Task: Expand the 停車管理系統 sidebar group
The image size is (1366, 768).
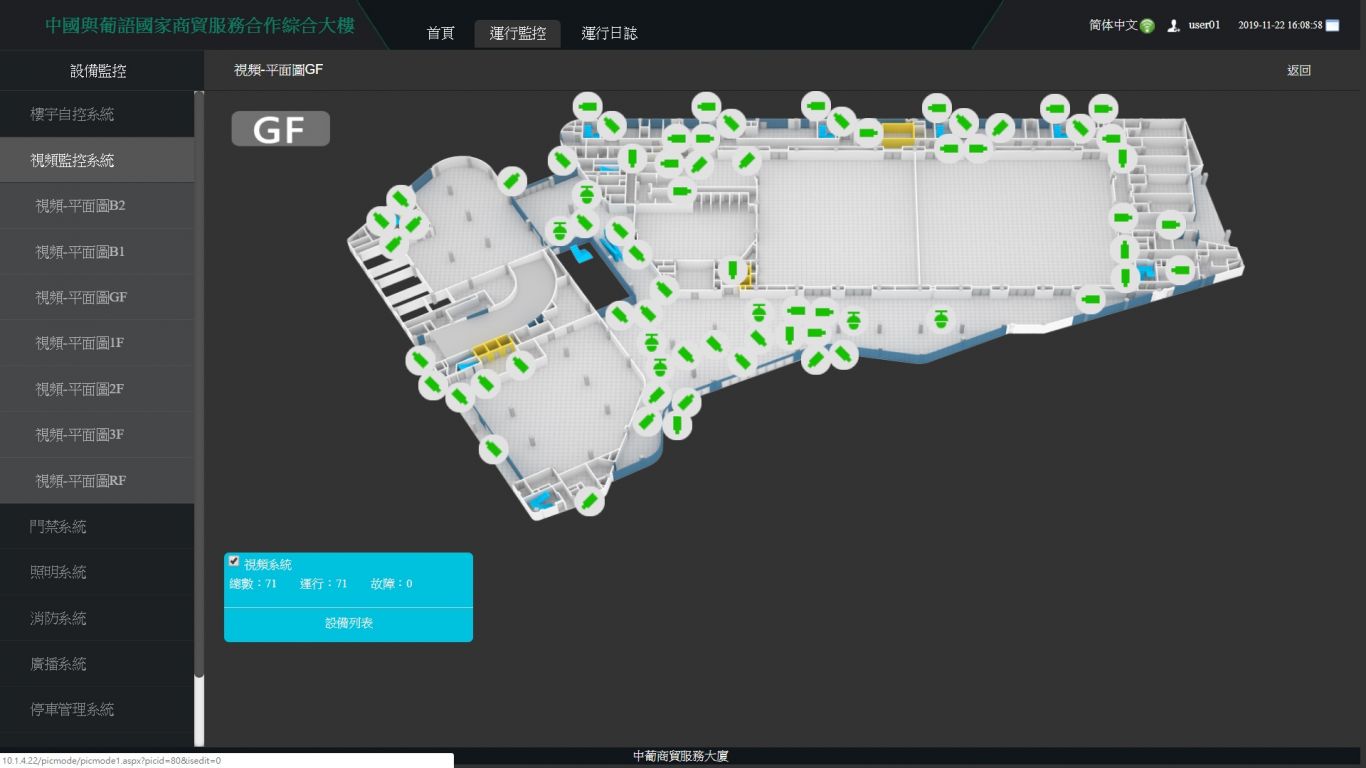Action: [97, 710]
